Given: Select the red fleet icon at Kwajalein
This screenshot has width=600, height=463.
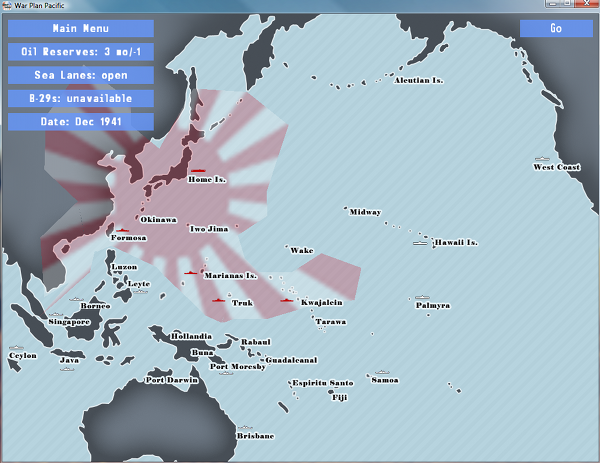Looking at the screenshot, I should pyautogui.click(x=286, y=300).
